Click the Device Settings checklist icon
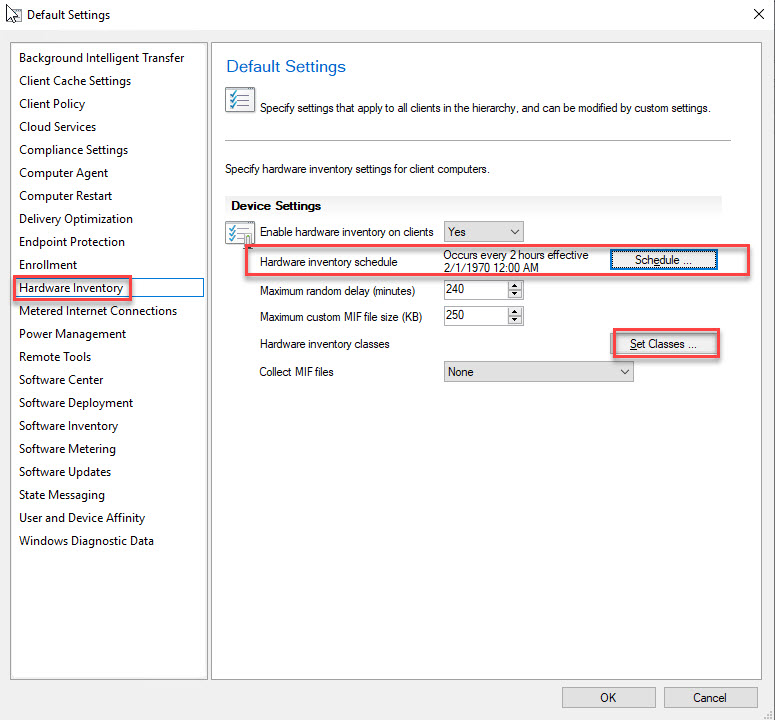The width and height of the screenshot is (775, 720). point(240,234)
